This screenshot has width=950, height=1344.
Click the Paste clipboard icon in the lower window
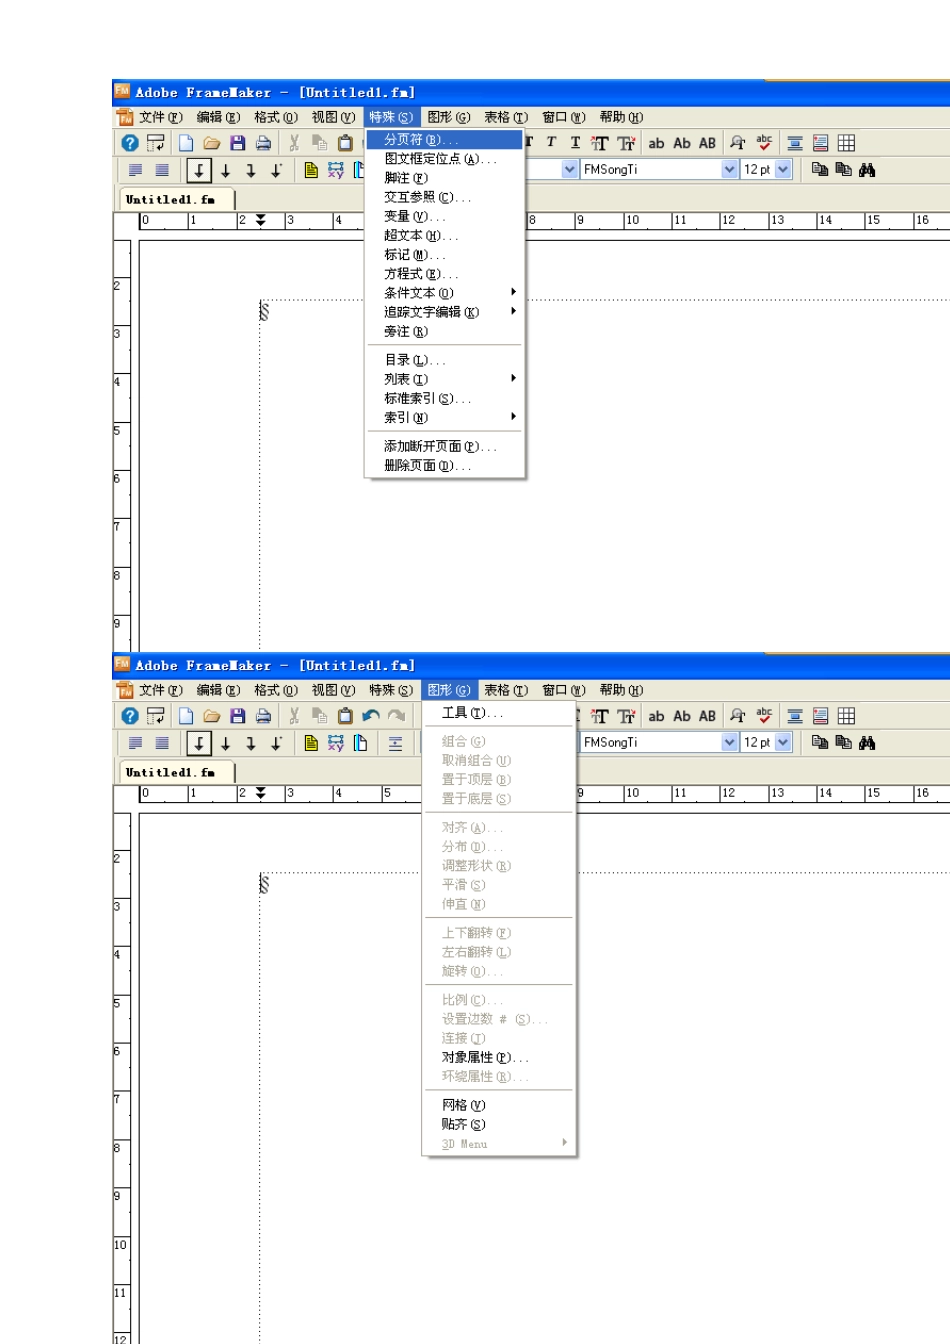tap(345, 716)
